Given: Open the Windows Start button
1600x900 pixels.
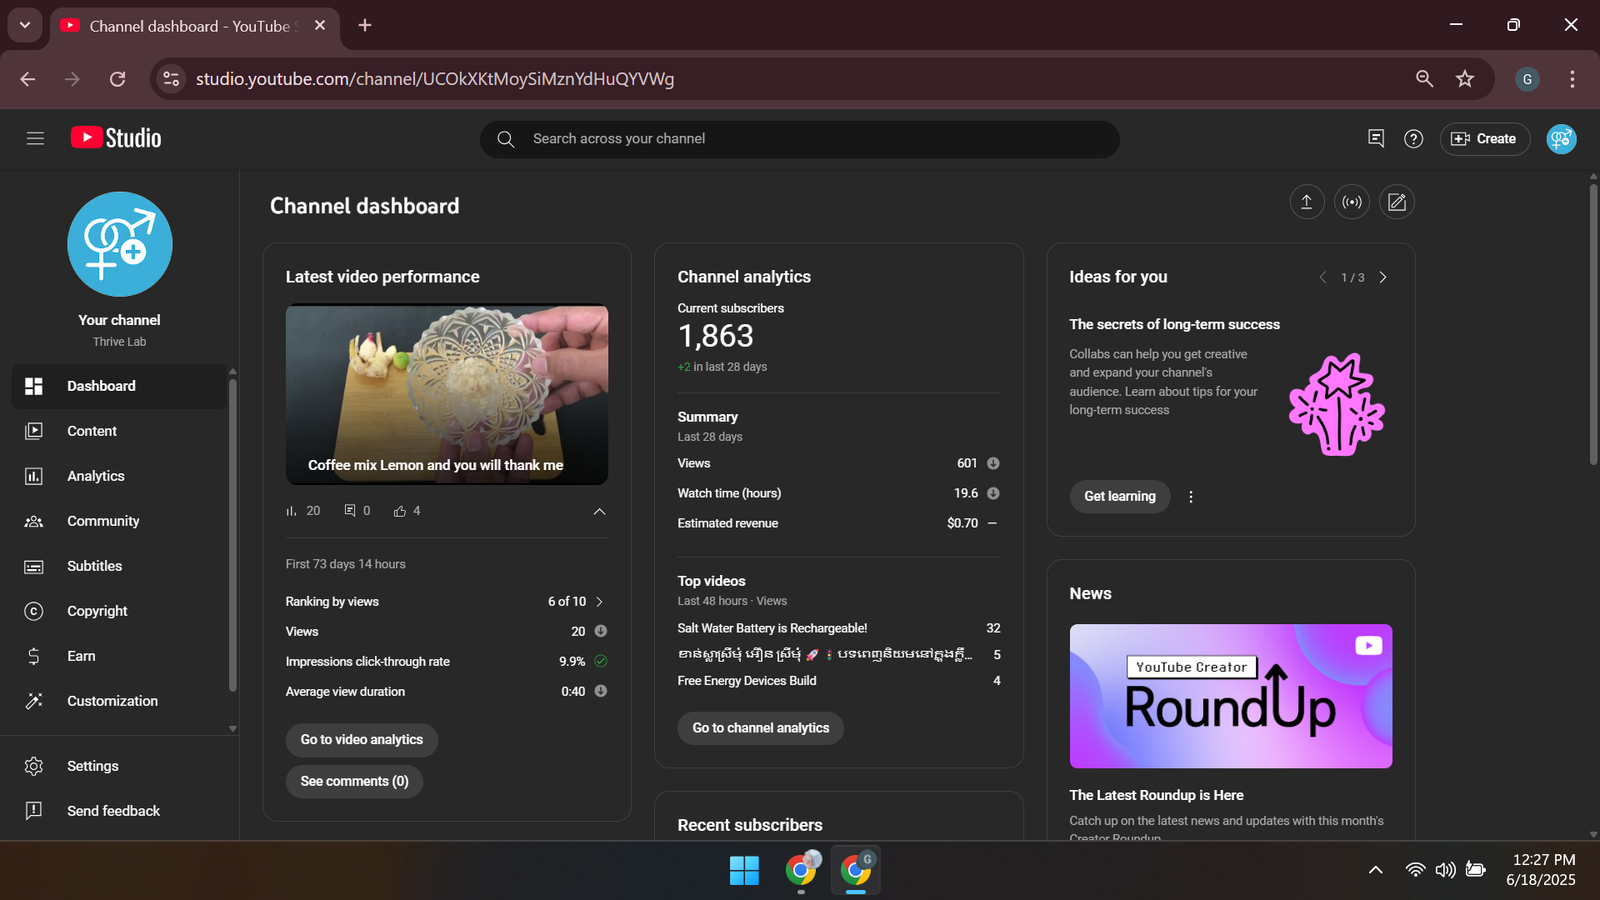Looking at the screenshot, I should (x=744, y=871).
